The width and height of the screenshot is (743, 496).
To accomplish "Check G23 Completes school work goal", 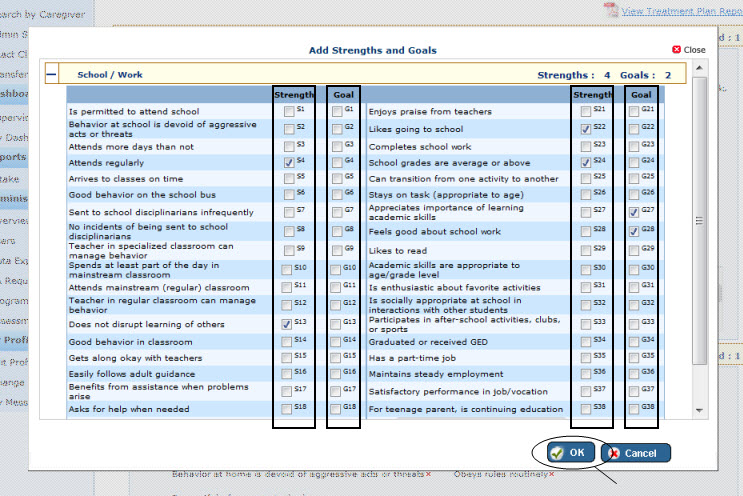I will tap(634, 146).
